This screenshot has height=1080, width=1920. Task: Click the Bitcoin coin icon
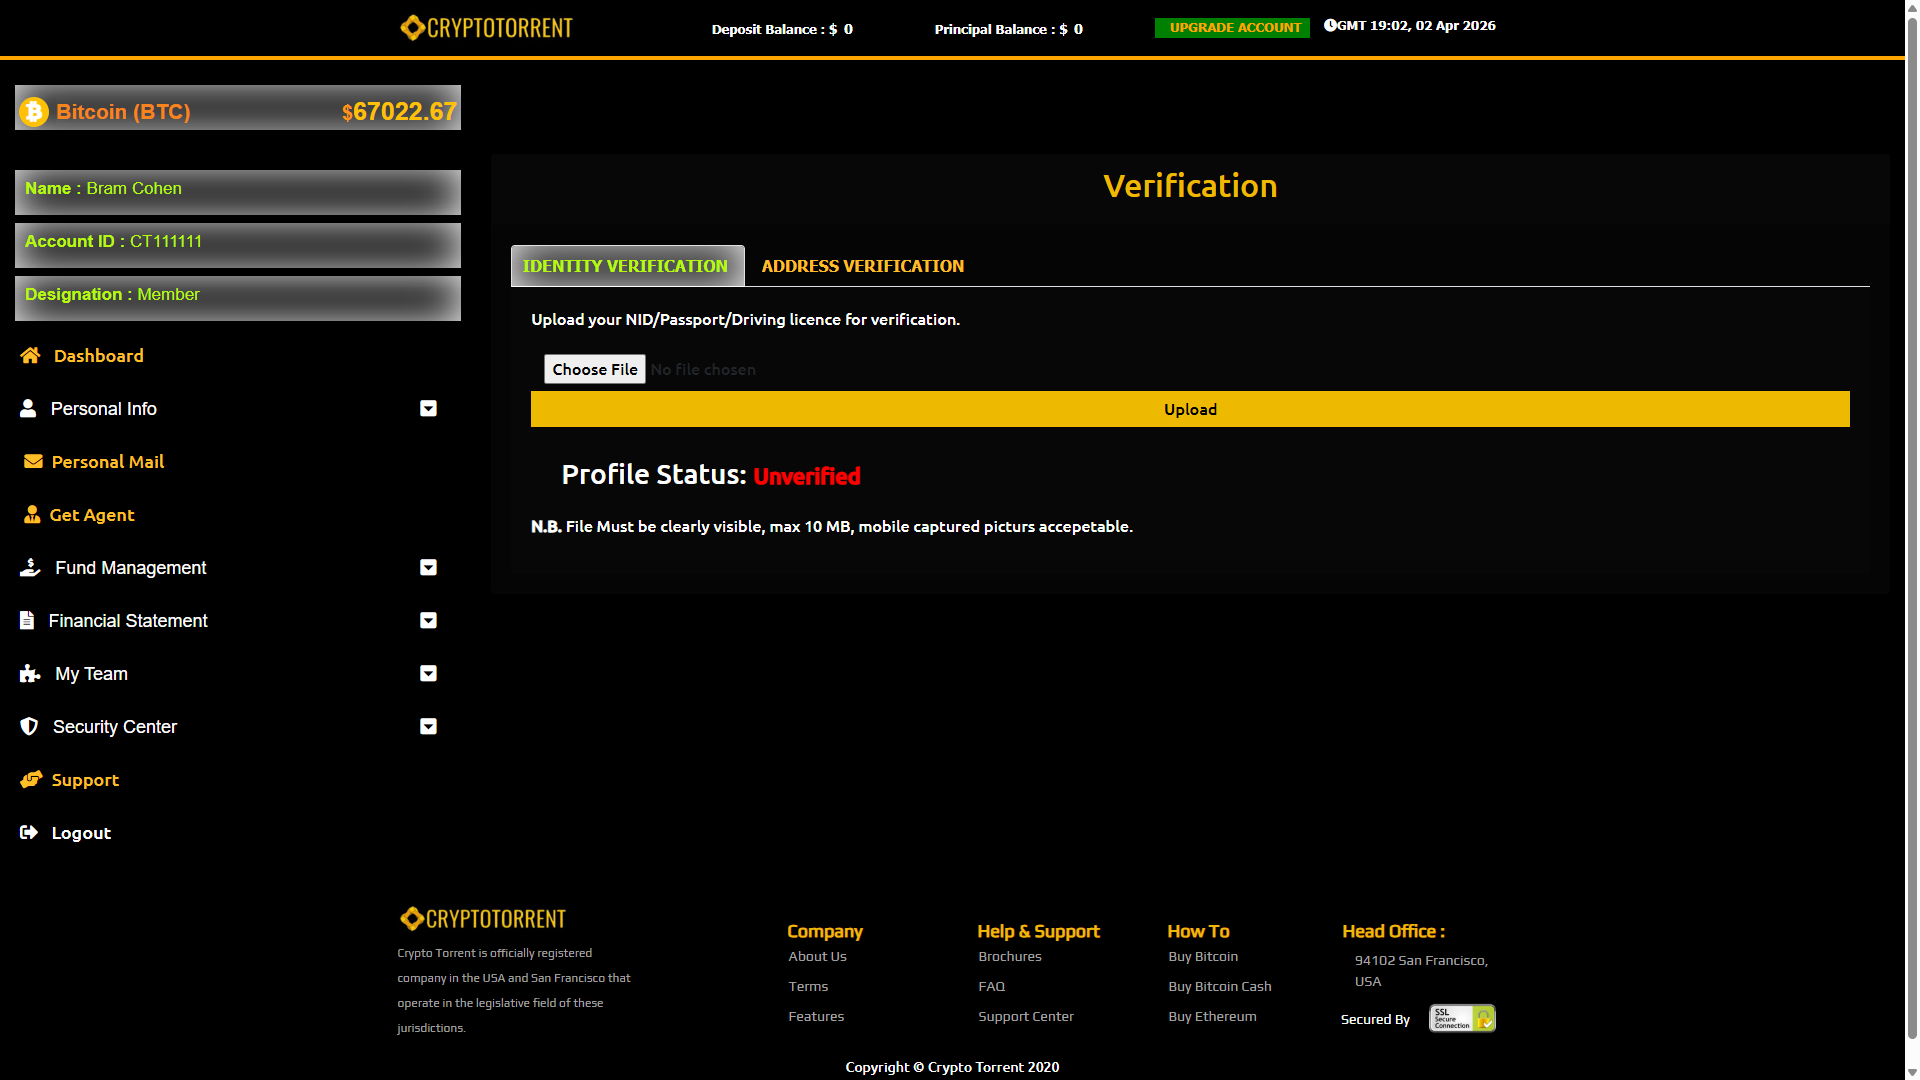[34, 111]
